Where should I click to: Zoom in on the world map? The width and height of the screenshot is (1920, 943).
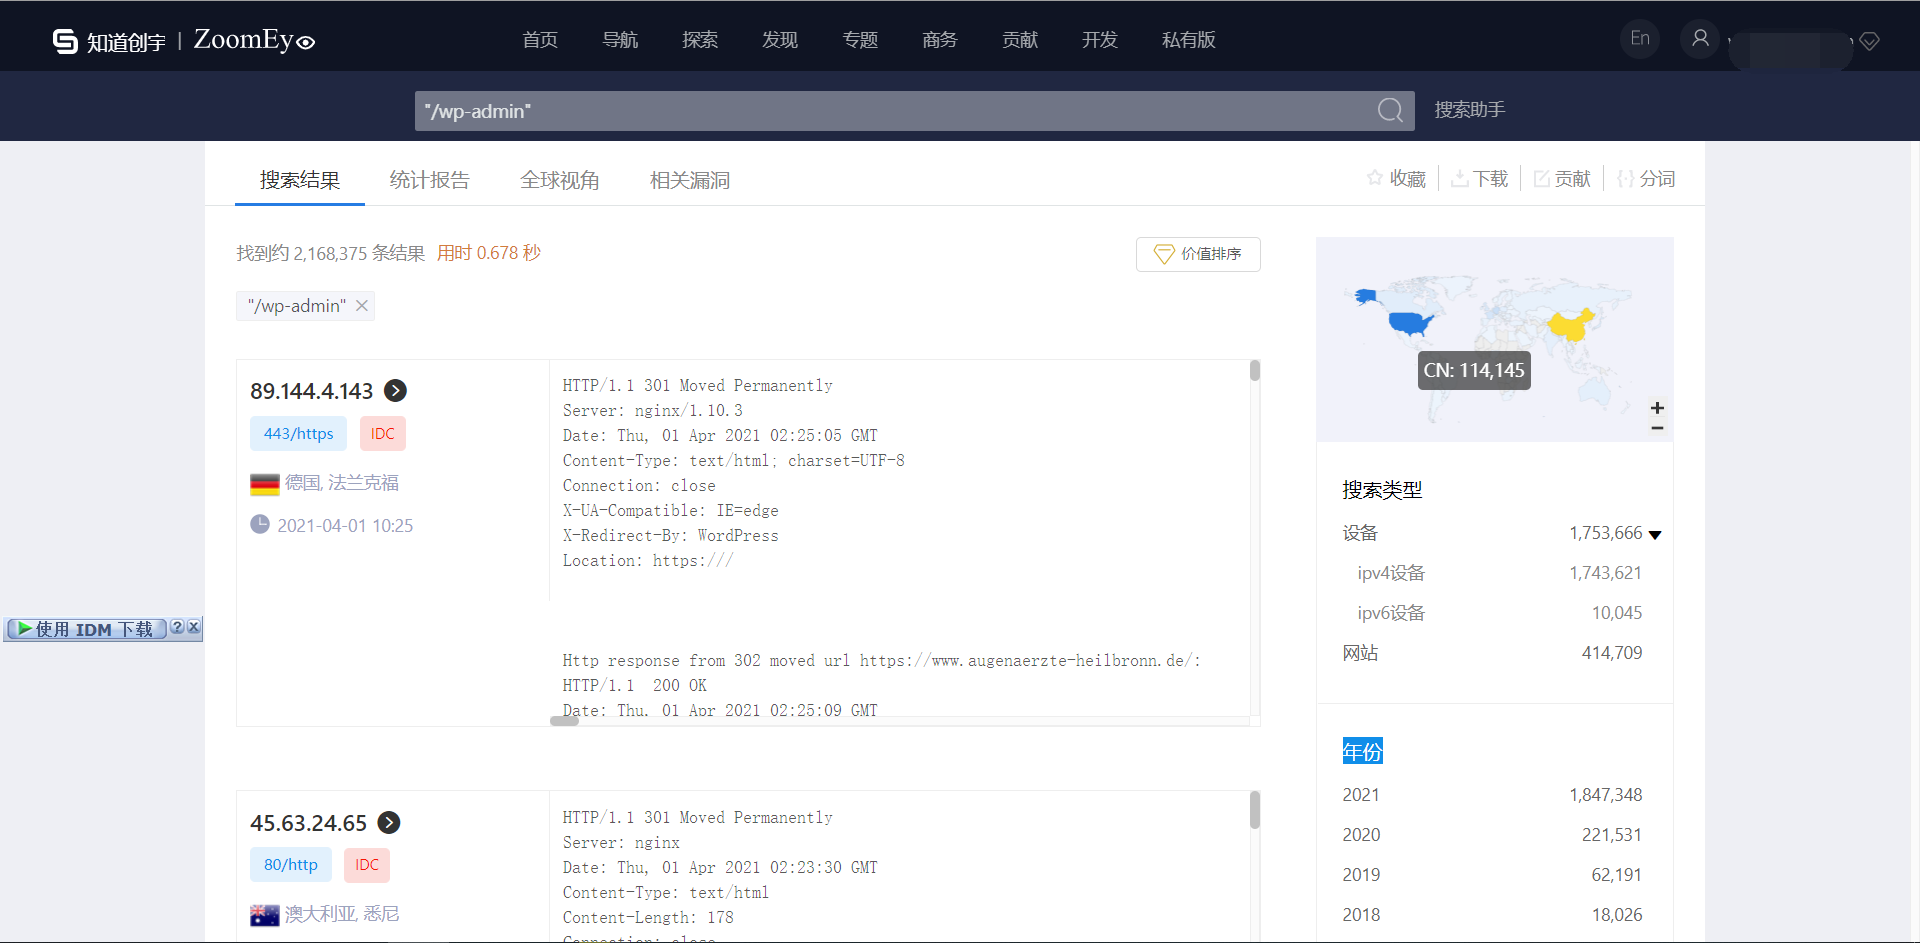(x=1657, y=408)
